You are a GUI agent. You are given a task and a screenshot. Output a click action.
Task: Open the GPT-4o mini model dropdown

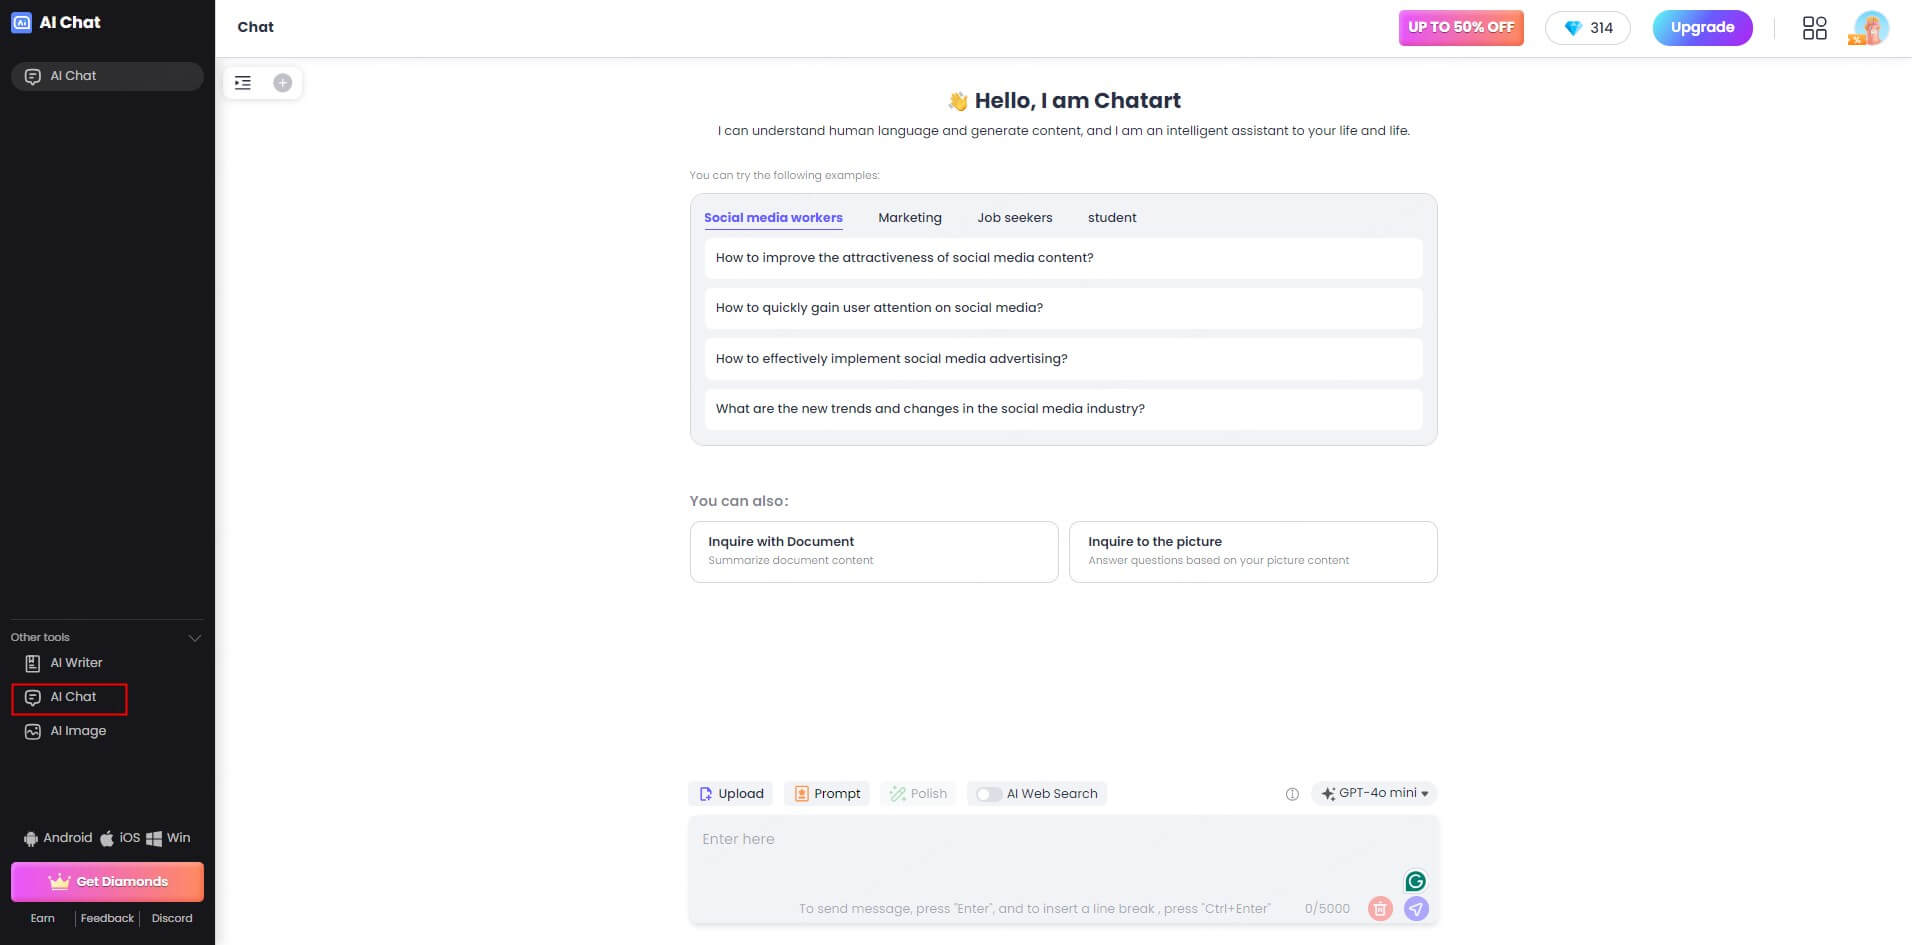click(x=1374, y=793)
